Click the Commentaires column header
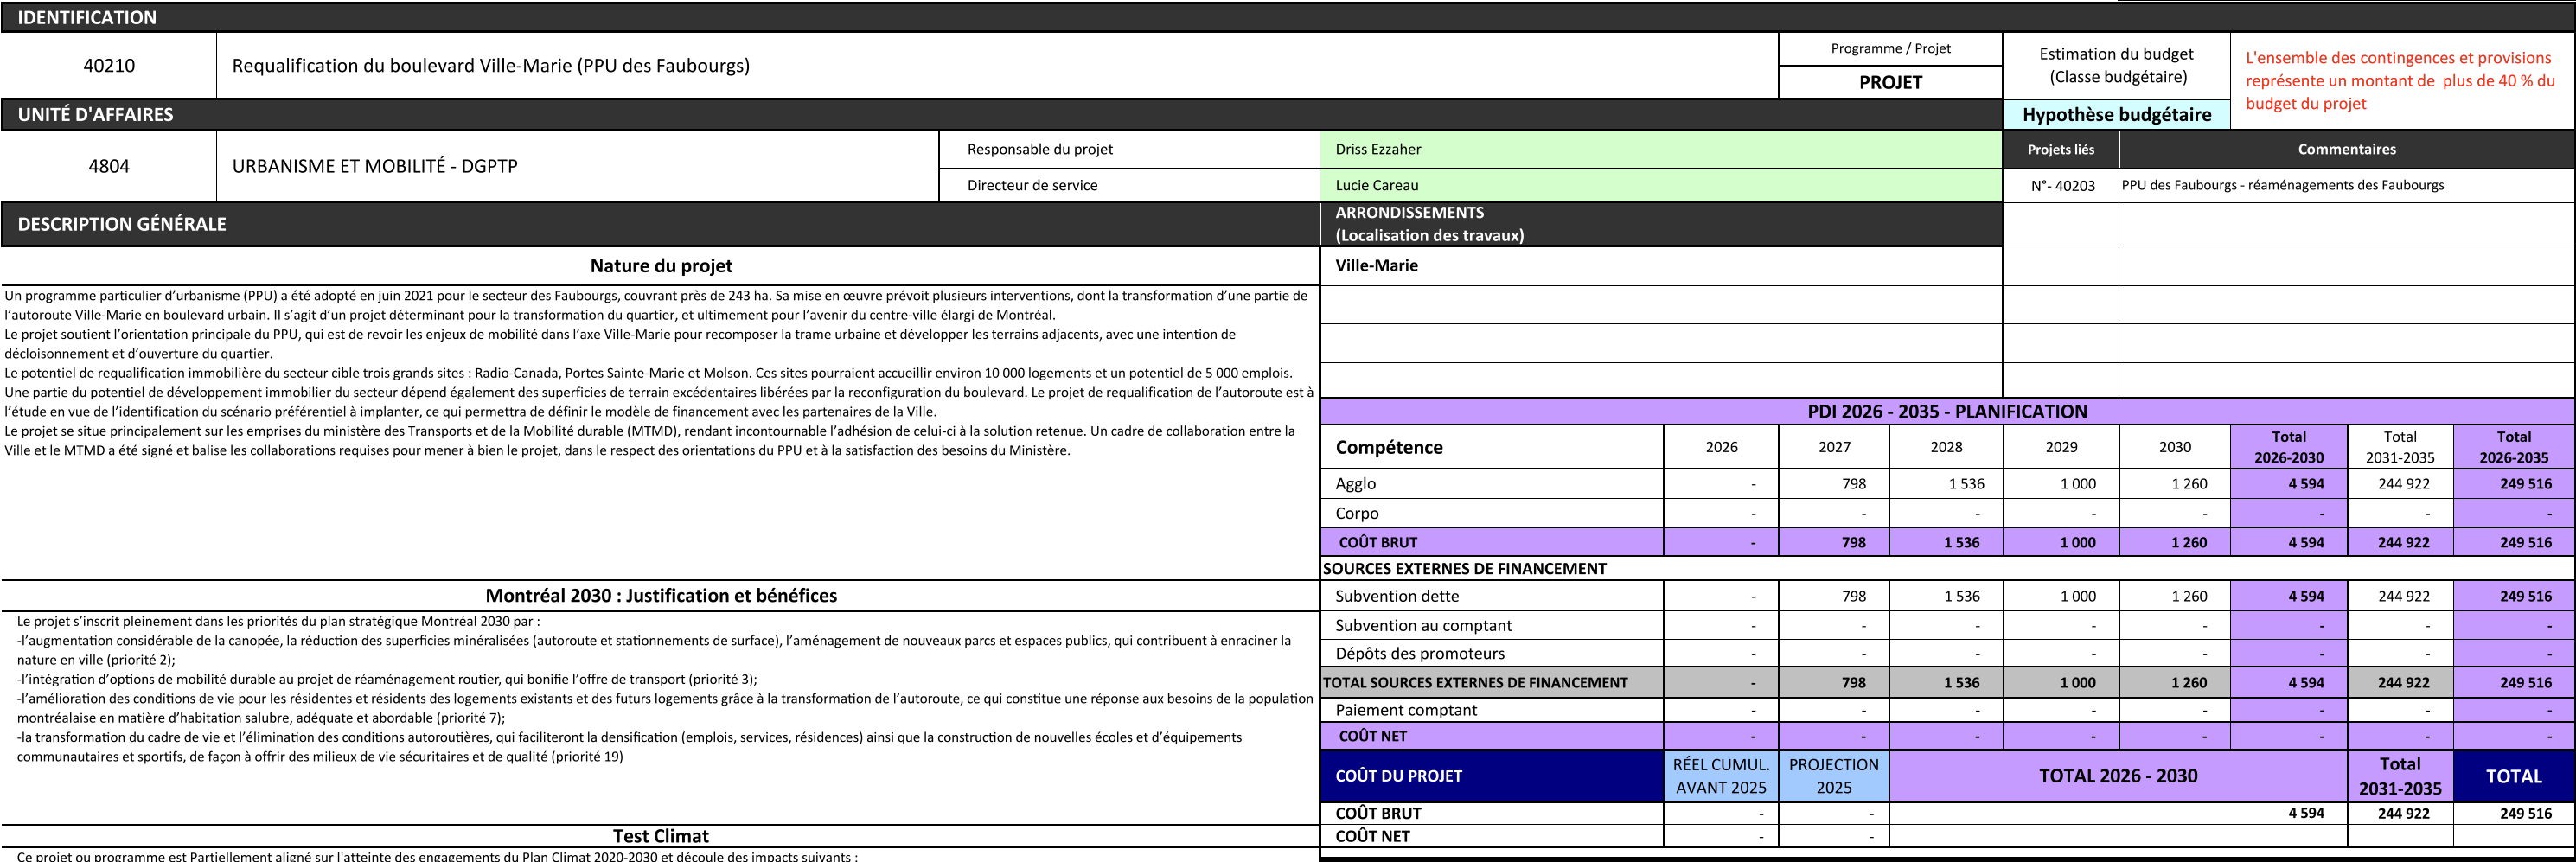This screenshot has height=862, width=2576. coord(2346,149)
